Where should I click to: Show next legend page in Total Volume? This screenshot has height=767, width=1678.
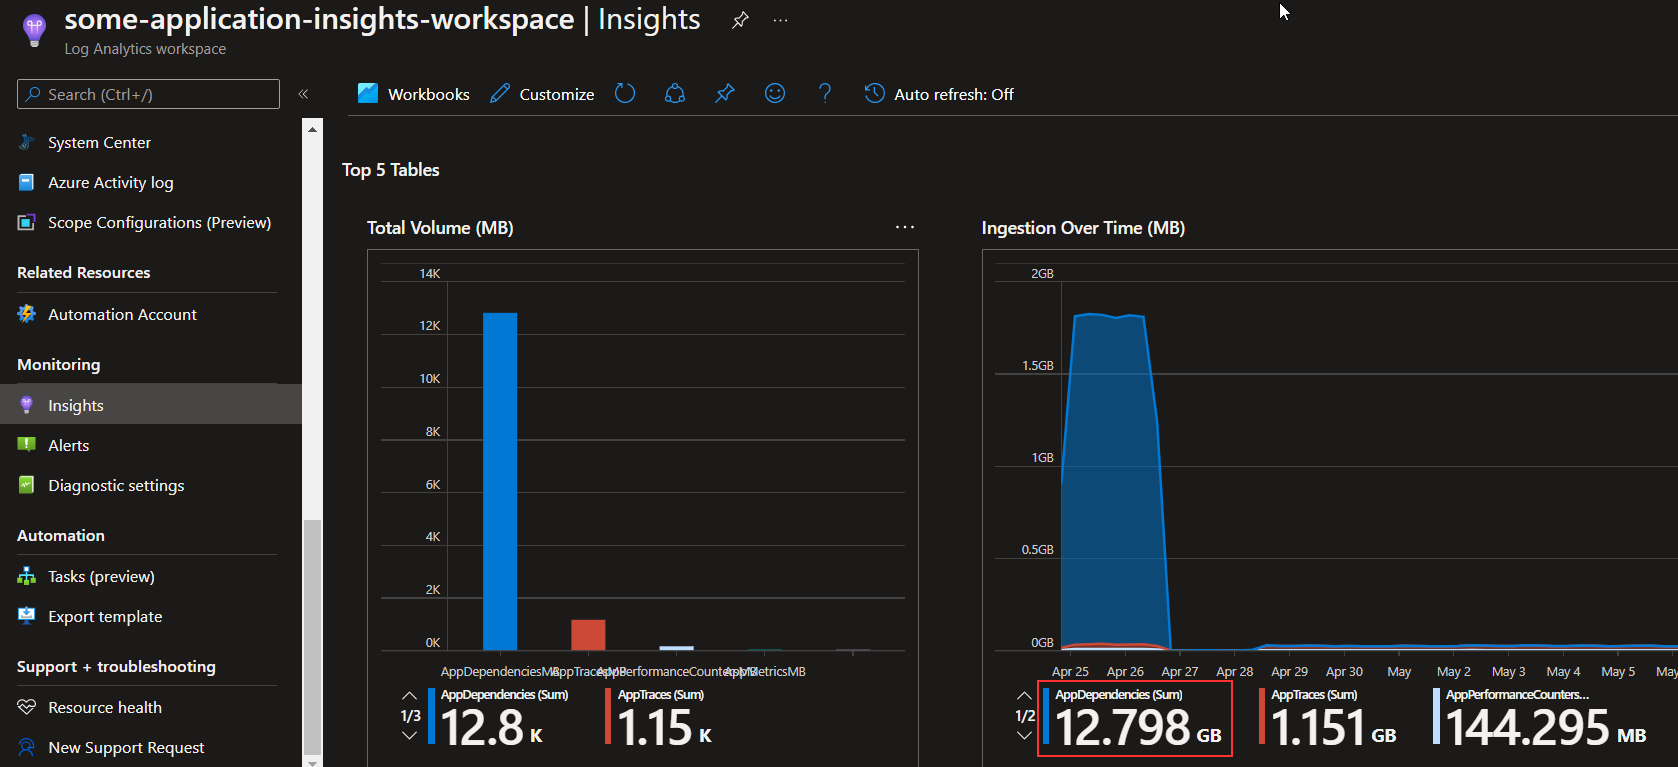409,736
